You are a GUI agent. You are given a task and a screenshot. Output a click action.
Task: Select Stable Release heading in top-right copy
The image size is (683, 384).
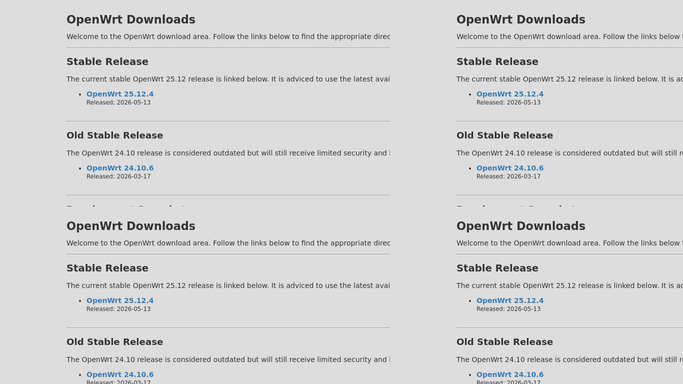[x=497, y=62]
